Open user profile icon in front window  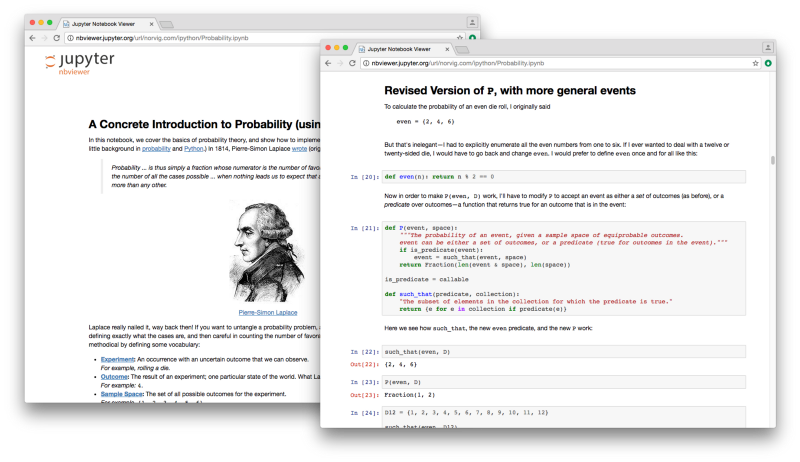[768, 47]
